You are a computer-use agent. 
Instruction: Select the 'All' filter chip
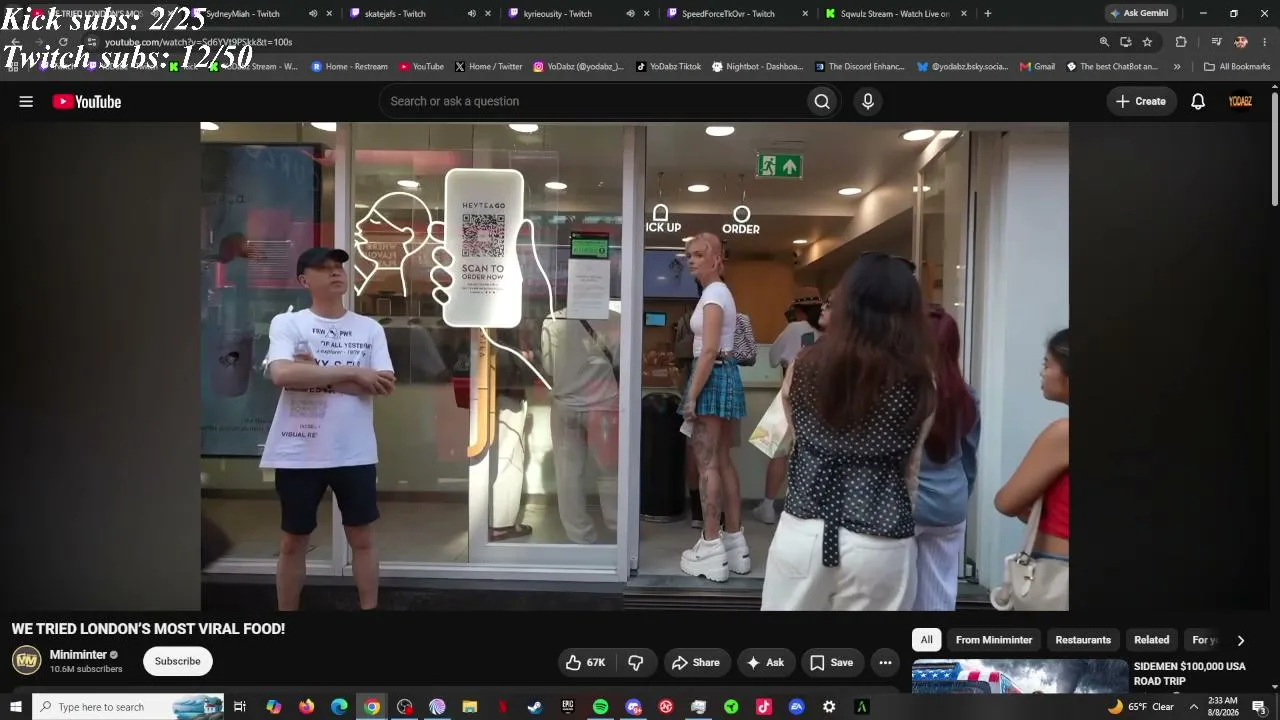926,640
